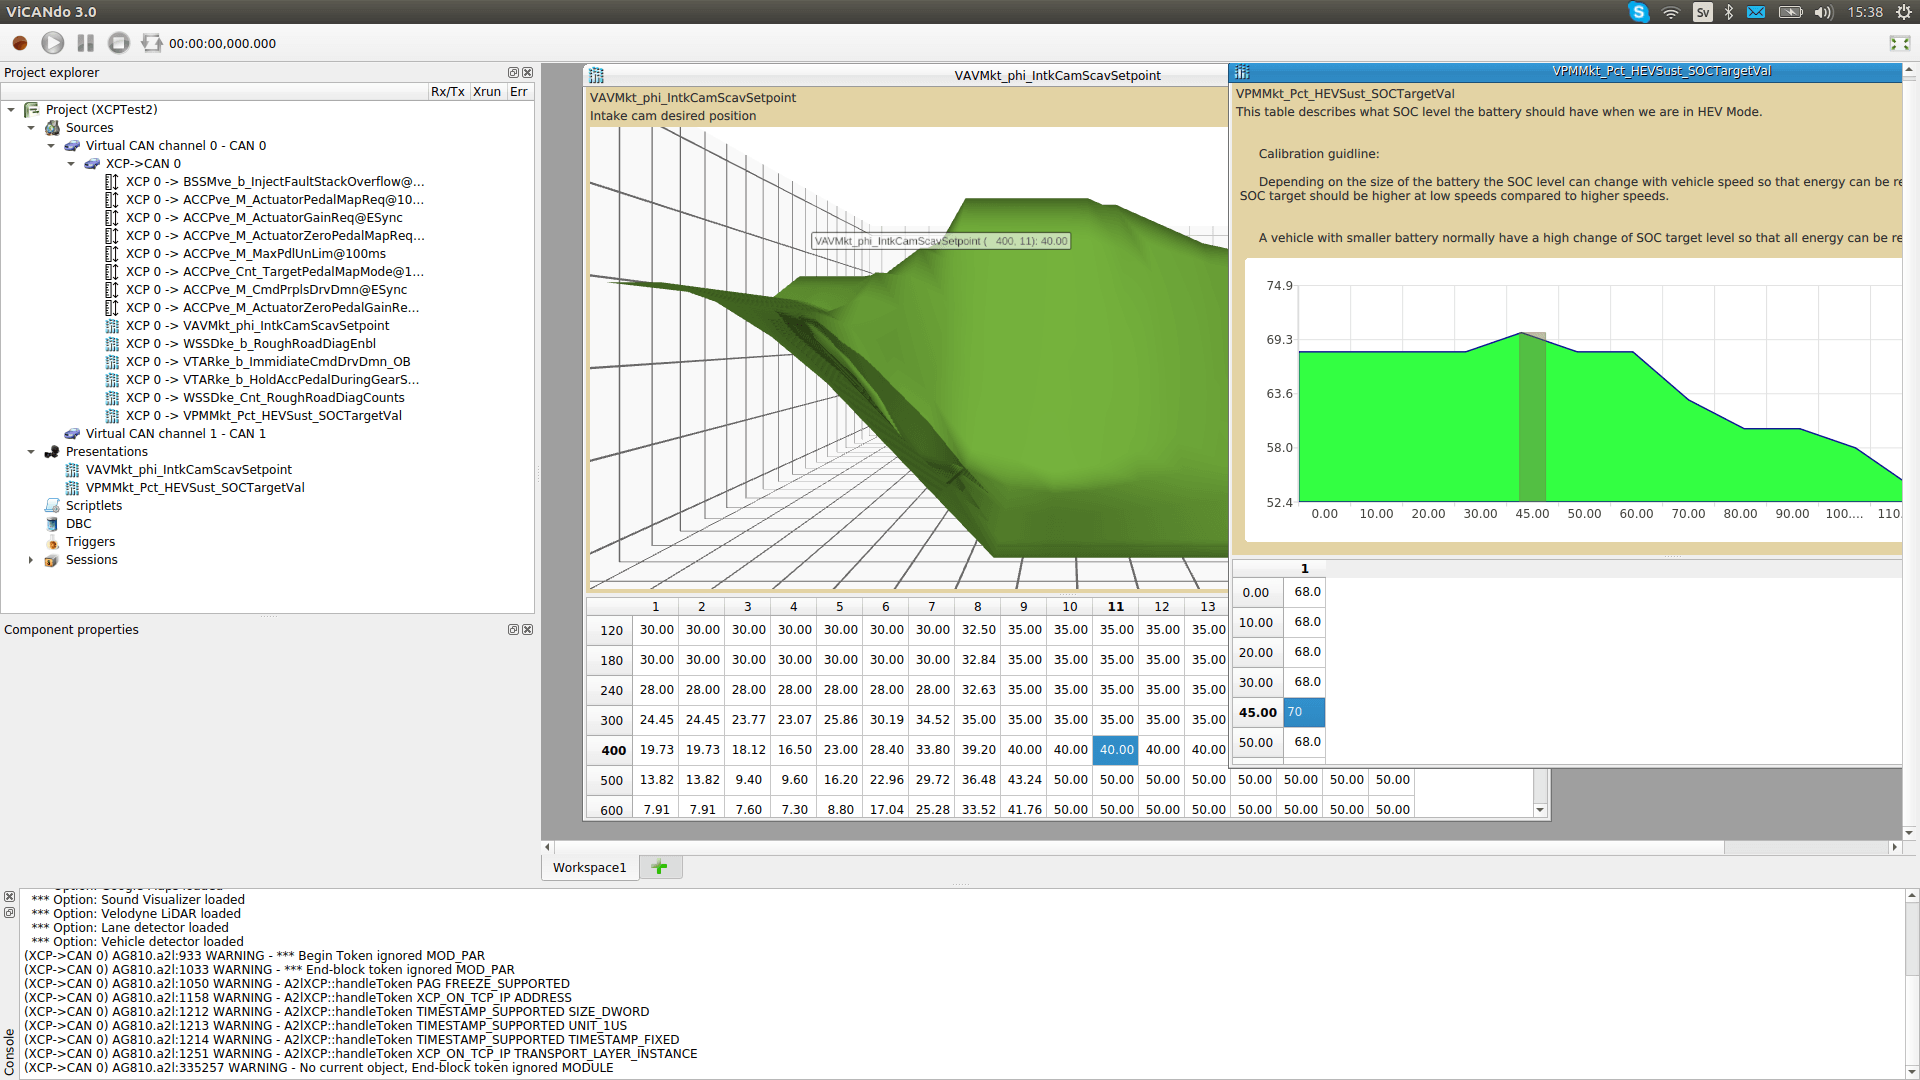Click the time counter toolbar icon

click(152, 43)
